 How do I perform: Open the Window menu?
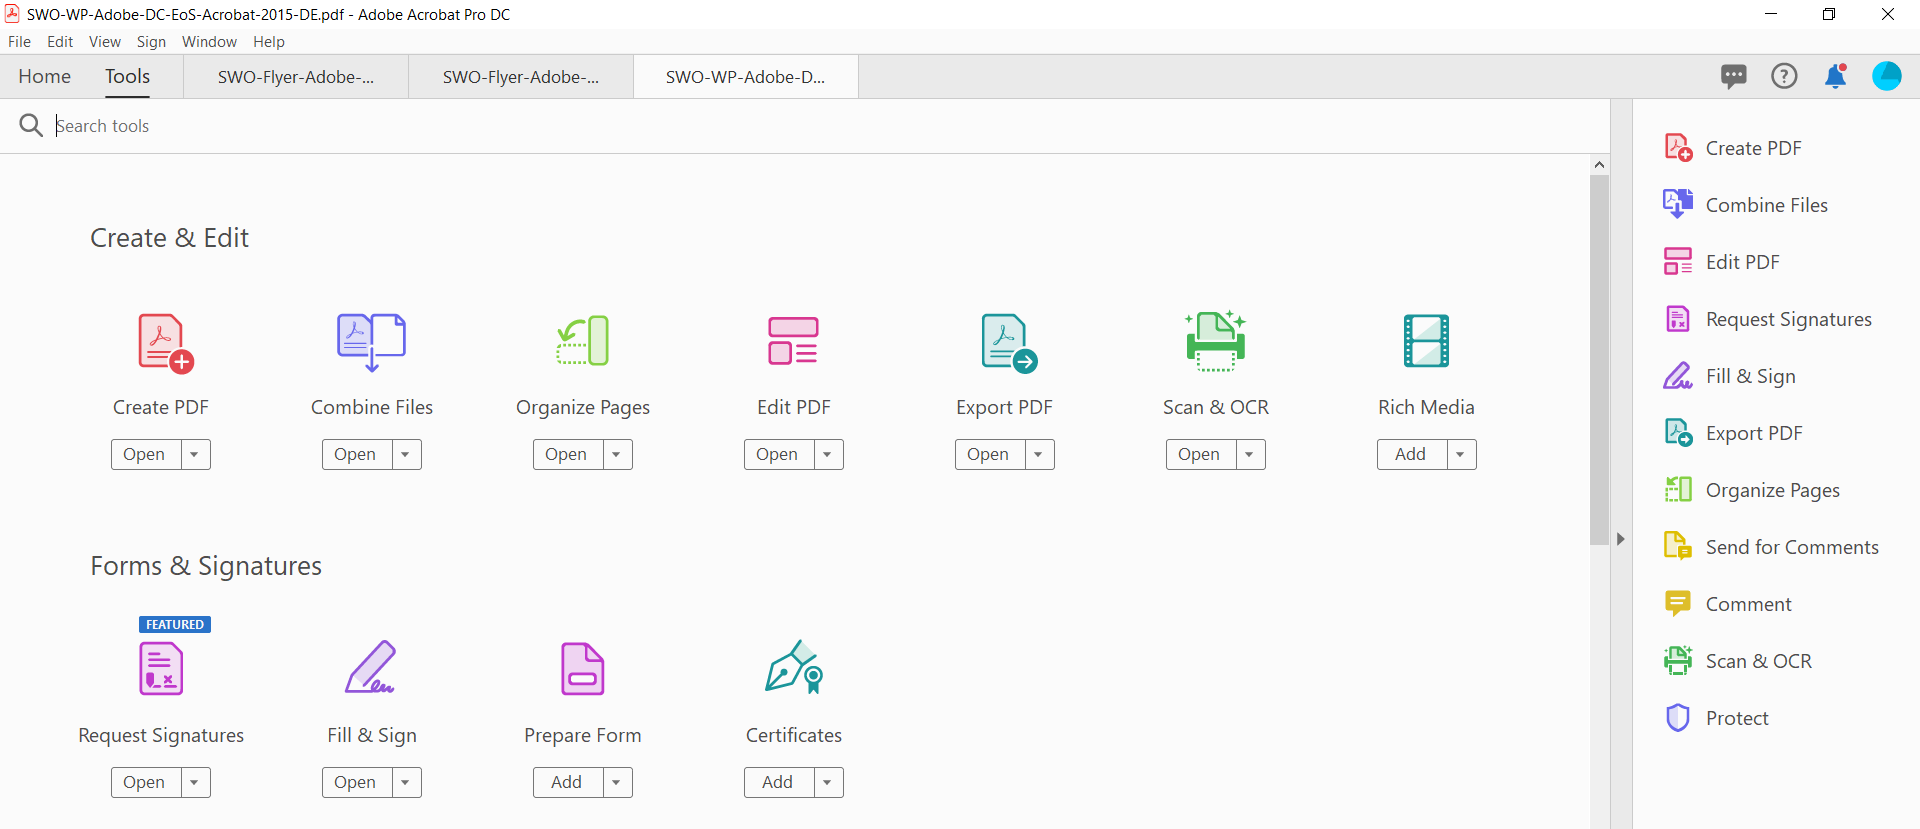coord(209,42)
